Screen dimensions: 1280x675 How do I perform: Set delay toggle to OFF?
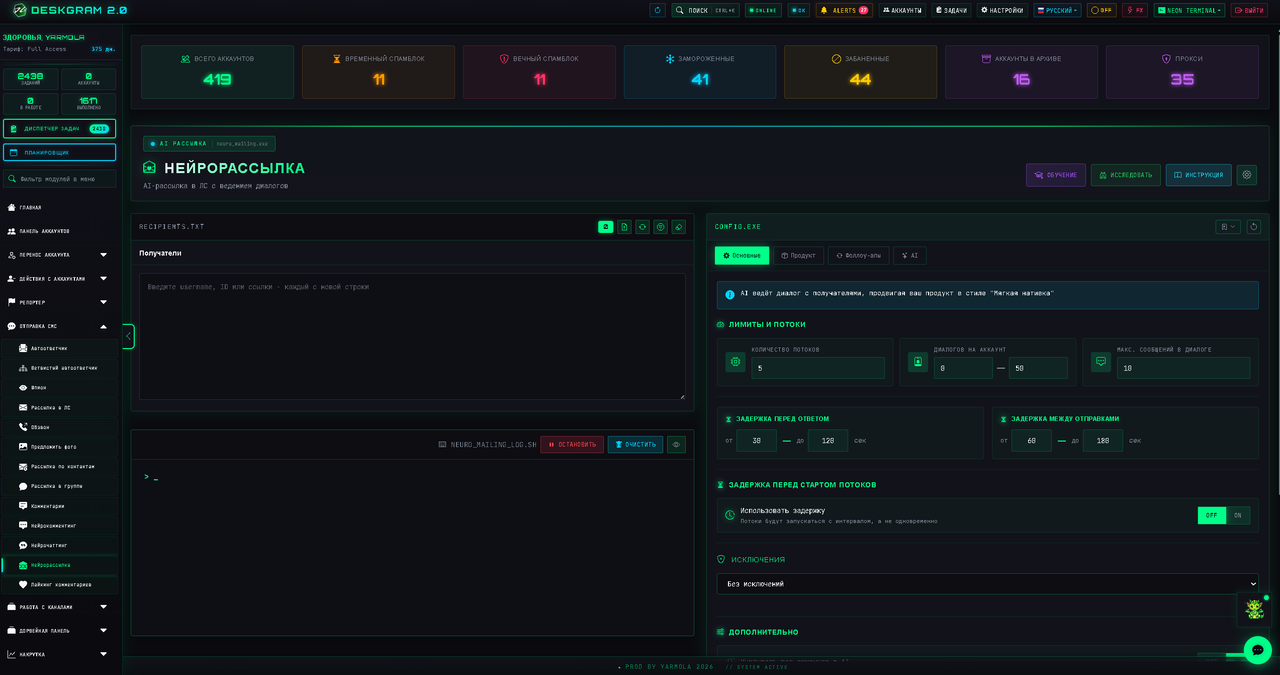tap(1211, 516)
